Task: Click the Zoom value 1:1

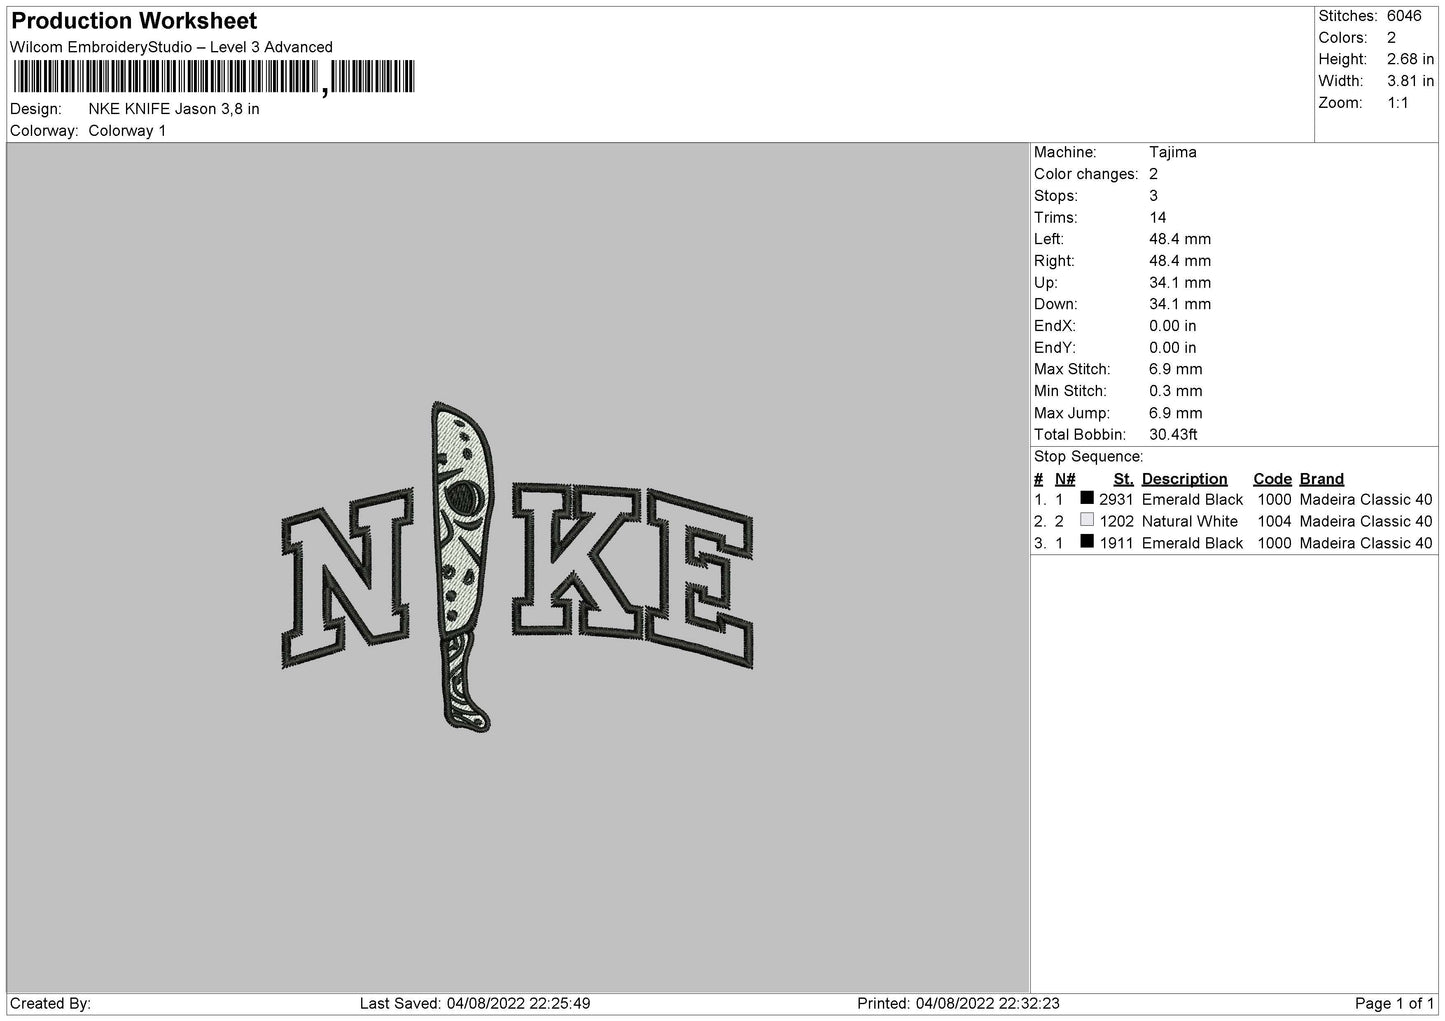Action: [x=1397, y=103]
